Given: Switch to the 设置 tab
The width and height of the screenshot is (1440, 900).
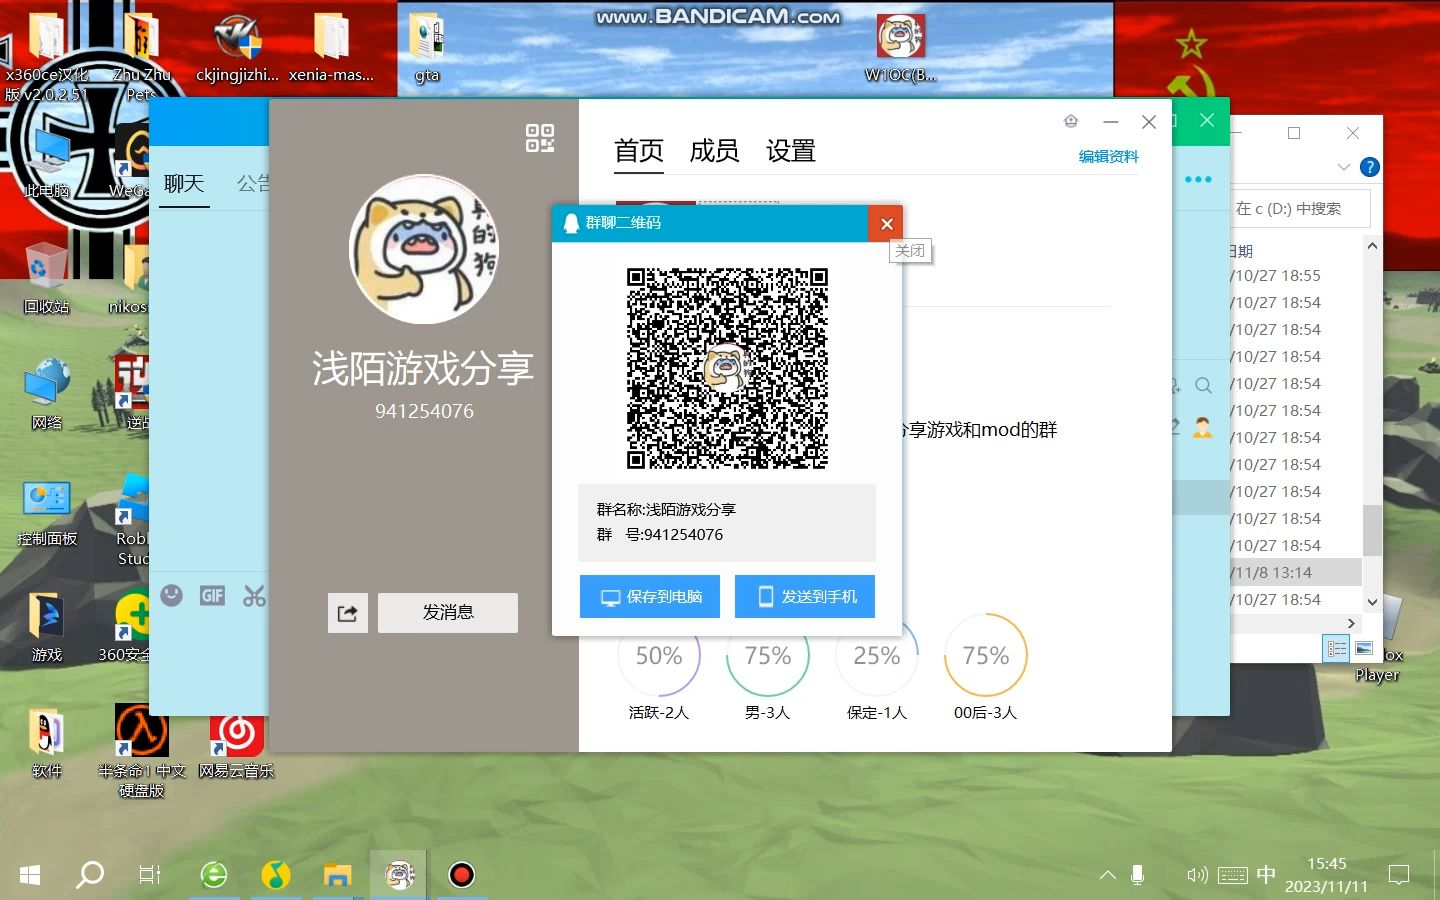Looking at the screenshot, I should (x=791, y=152).
